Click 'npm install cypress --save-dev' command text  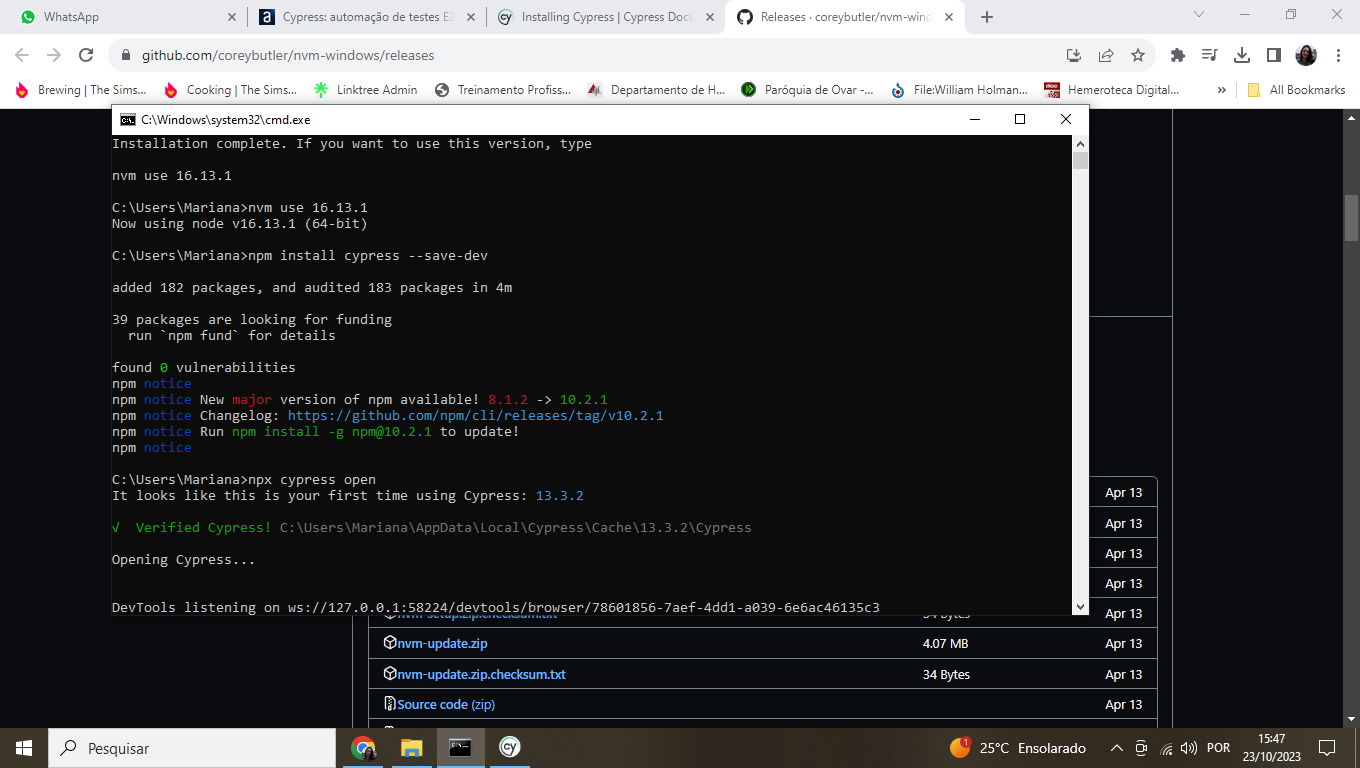pos(368,256)
